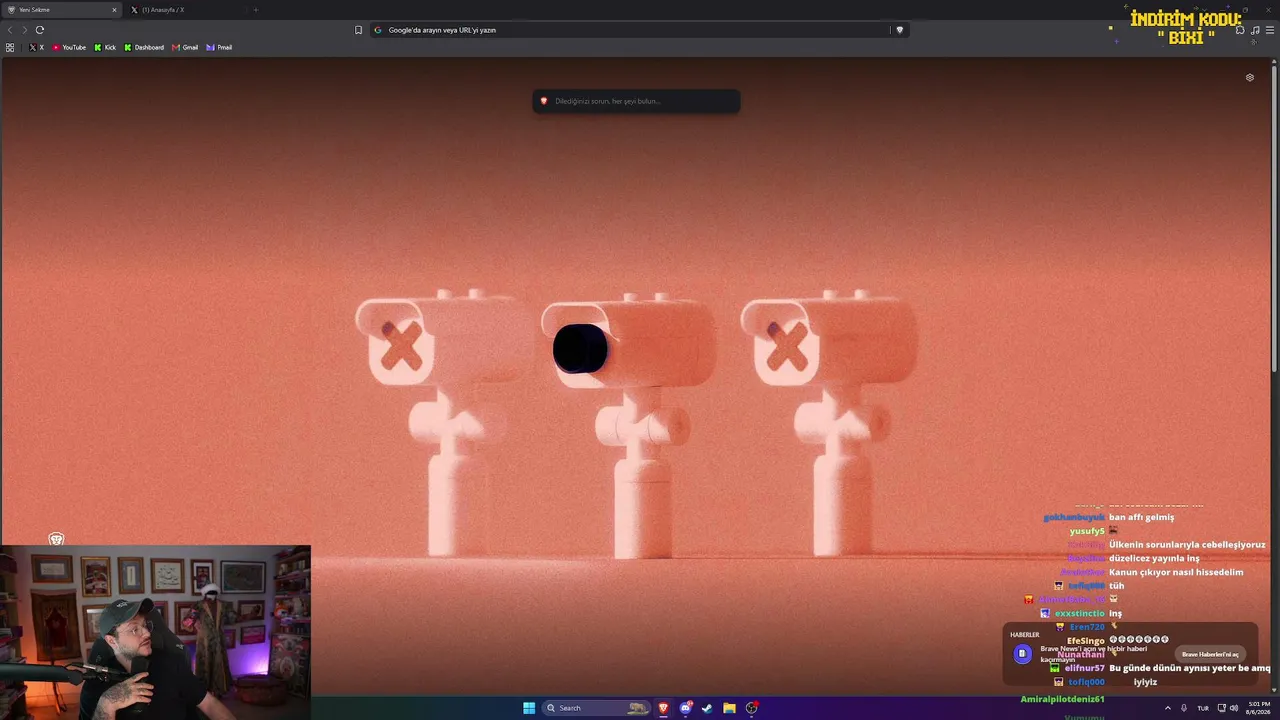Open the network icon in system tray
Viewport: 1280px width, 720px height.
pyautogui.click(x=1221, y=708)
